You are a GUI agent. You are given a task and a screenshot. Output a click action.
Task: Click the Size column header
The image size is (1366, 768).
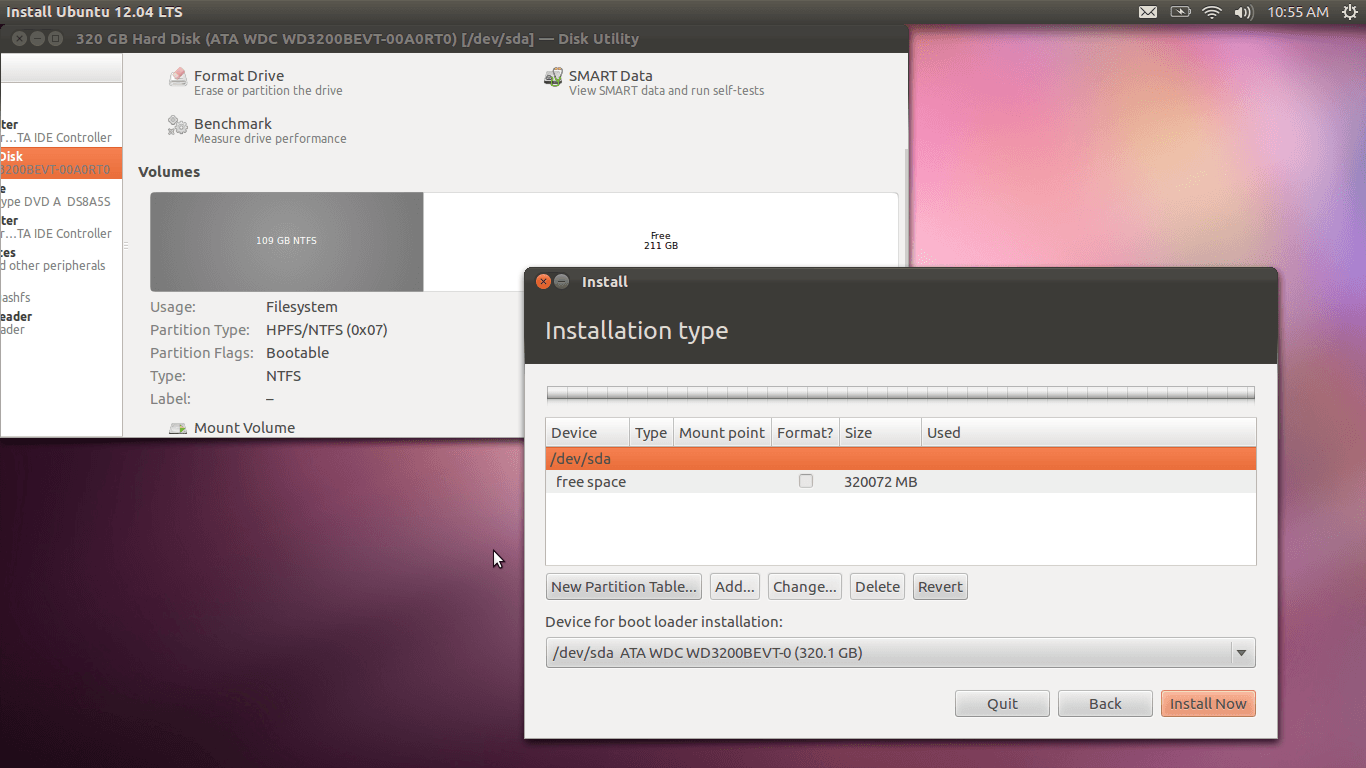[x=880, y=433]
